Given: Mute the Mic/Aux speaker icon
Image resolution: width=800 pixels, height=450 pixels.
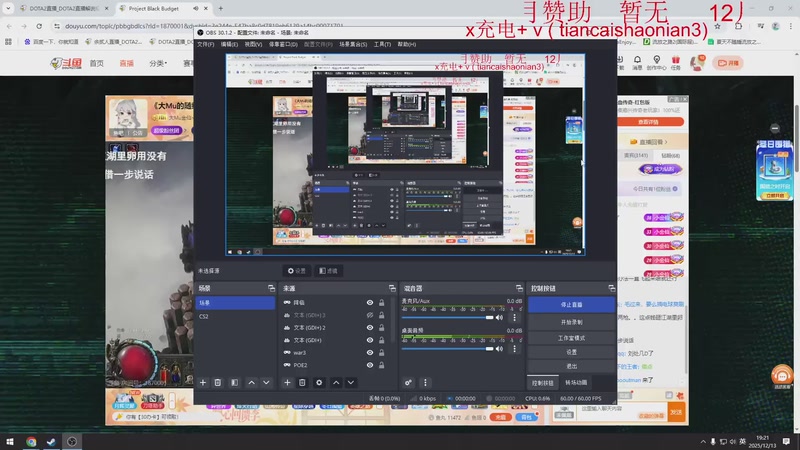Looking at the screenshot, I should [x=499, y=317].
